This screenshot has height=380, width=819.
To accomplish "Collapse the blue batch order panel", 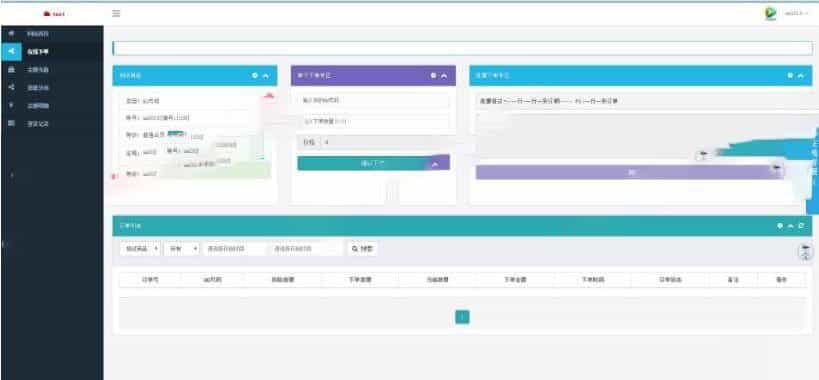I will click(x=802, y=76).
